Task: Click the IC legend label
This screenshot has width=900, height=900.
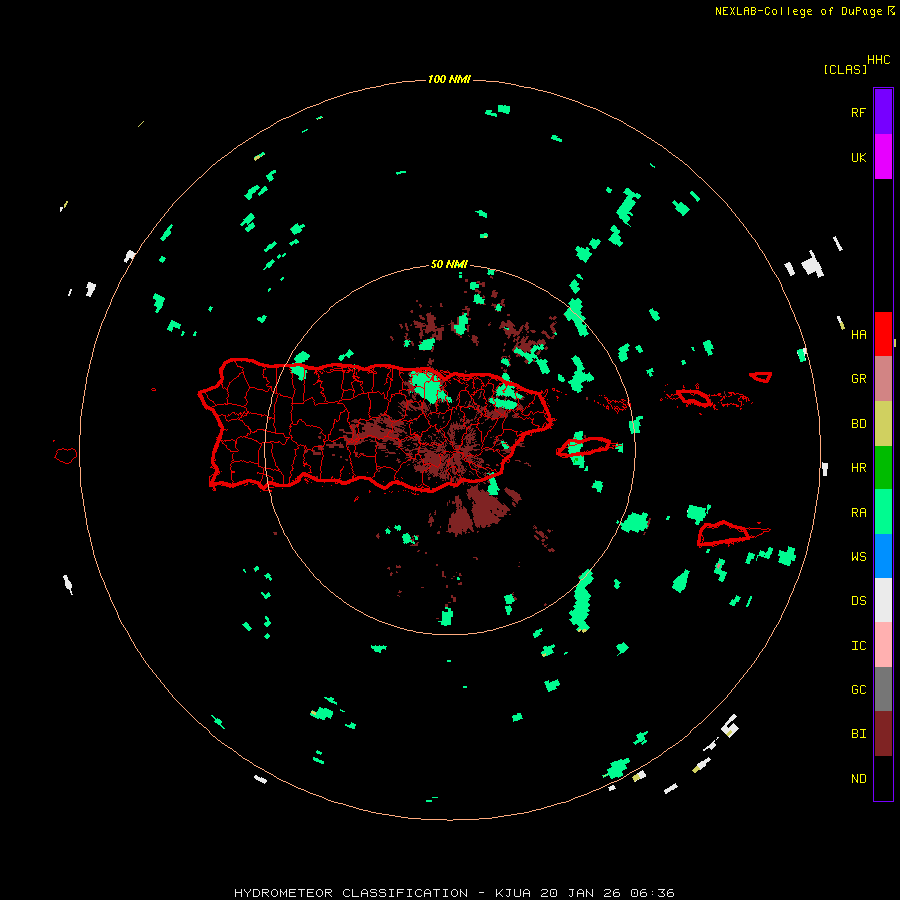Action: coord(858,646)
